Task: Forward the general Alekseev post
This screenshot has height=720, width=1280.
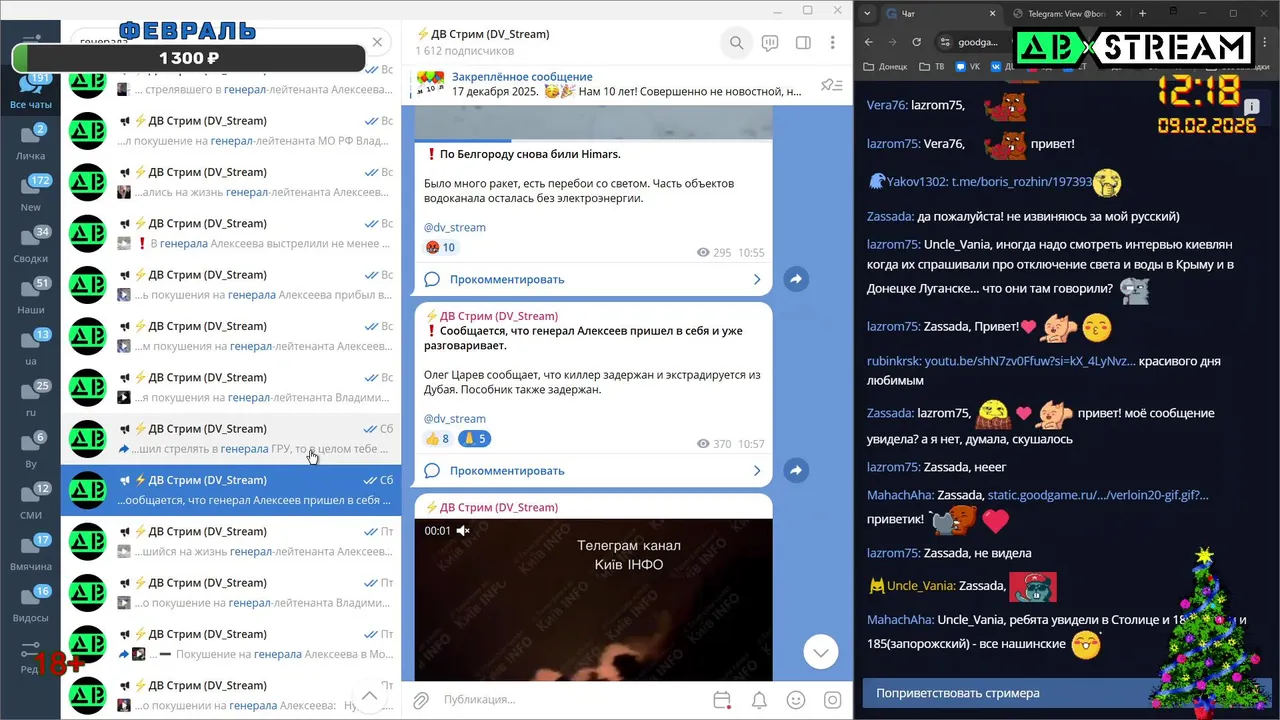Action: pos(796,471)
